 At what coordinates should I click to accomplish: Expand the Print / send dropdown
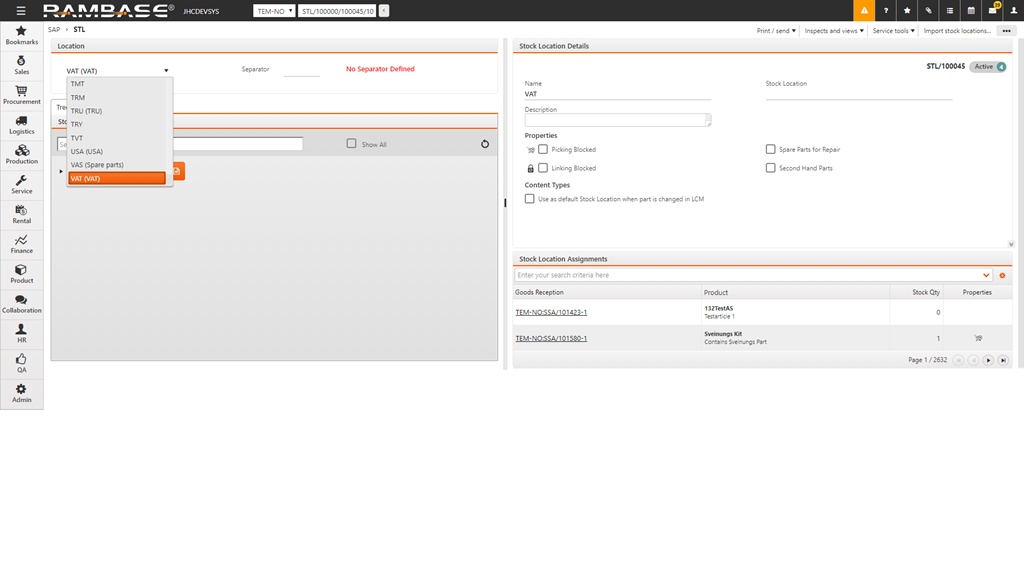pyautogui.click(x=776, y=31)
